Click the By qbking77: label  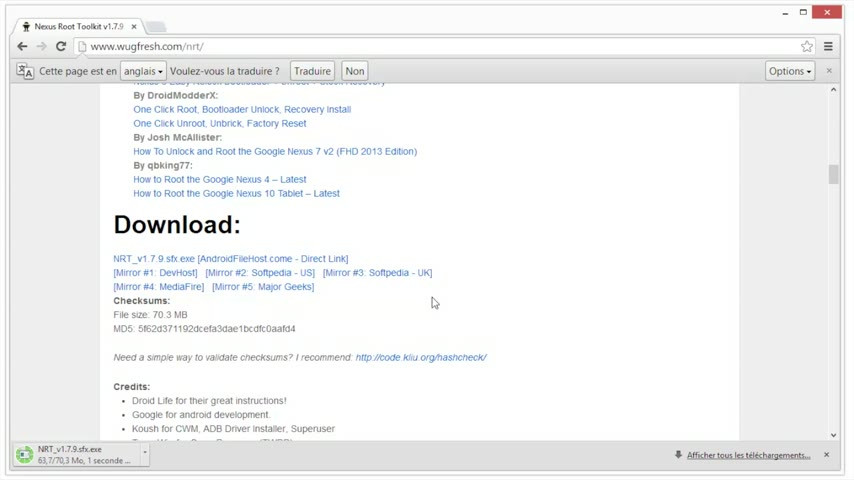click(x=163, y=166)
